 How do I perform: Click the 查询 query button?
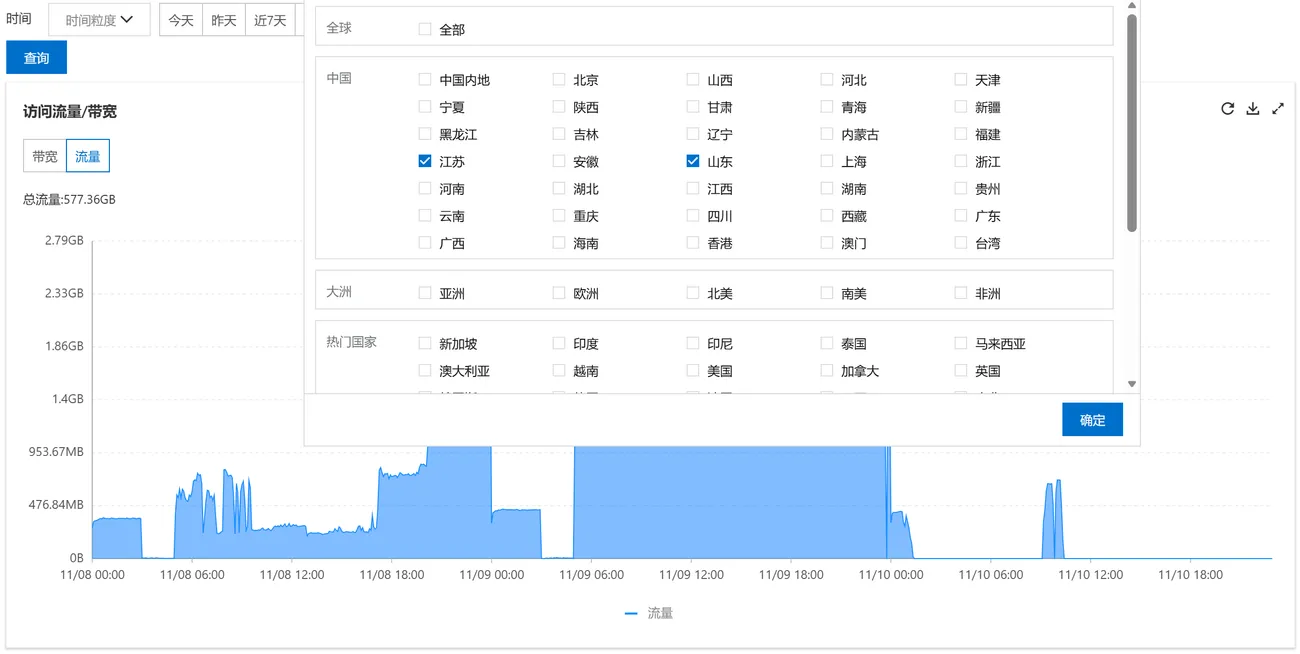tap(36, 58)
